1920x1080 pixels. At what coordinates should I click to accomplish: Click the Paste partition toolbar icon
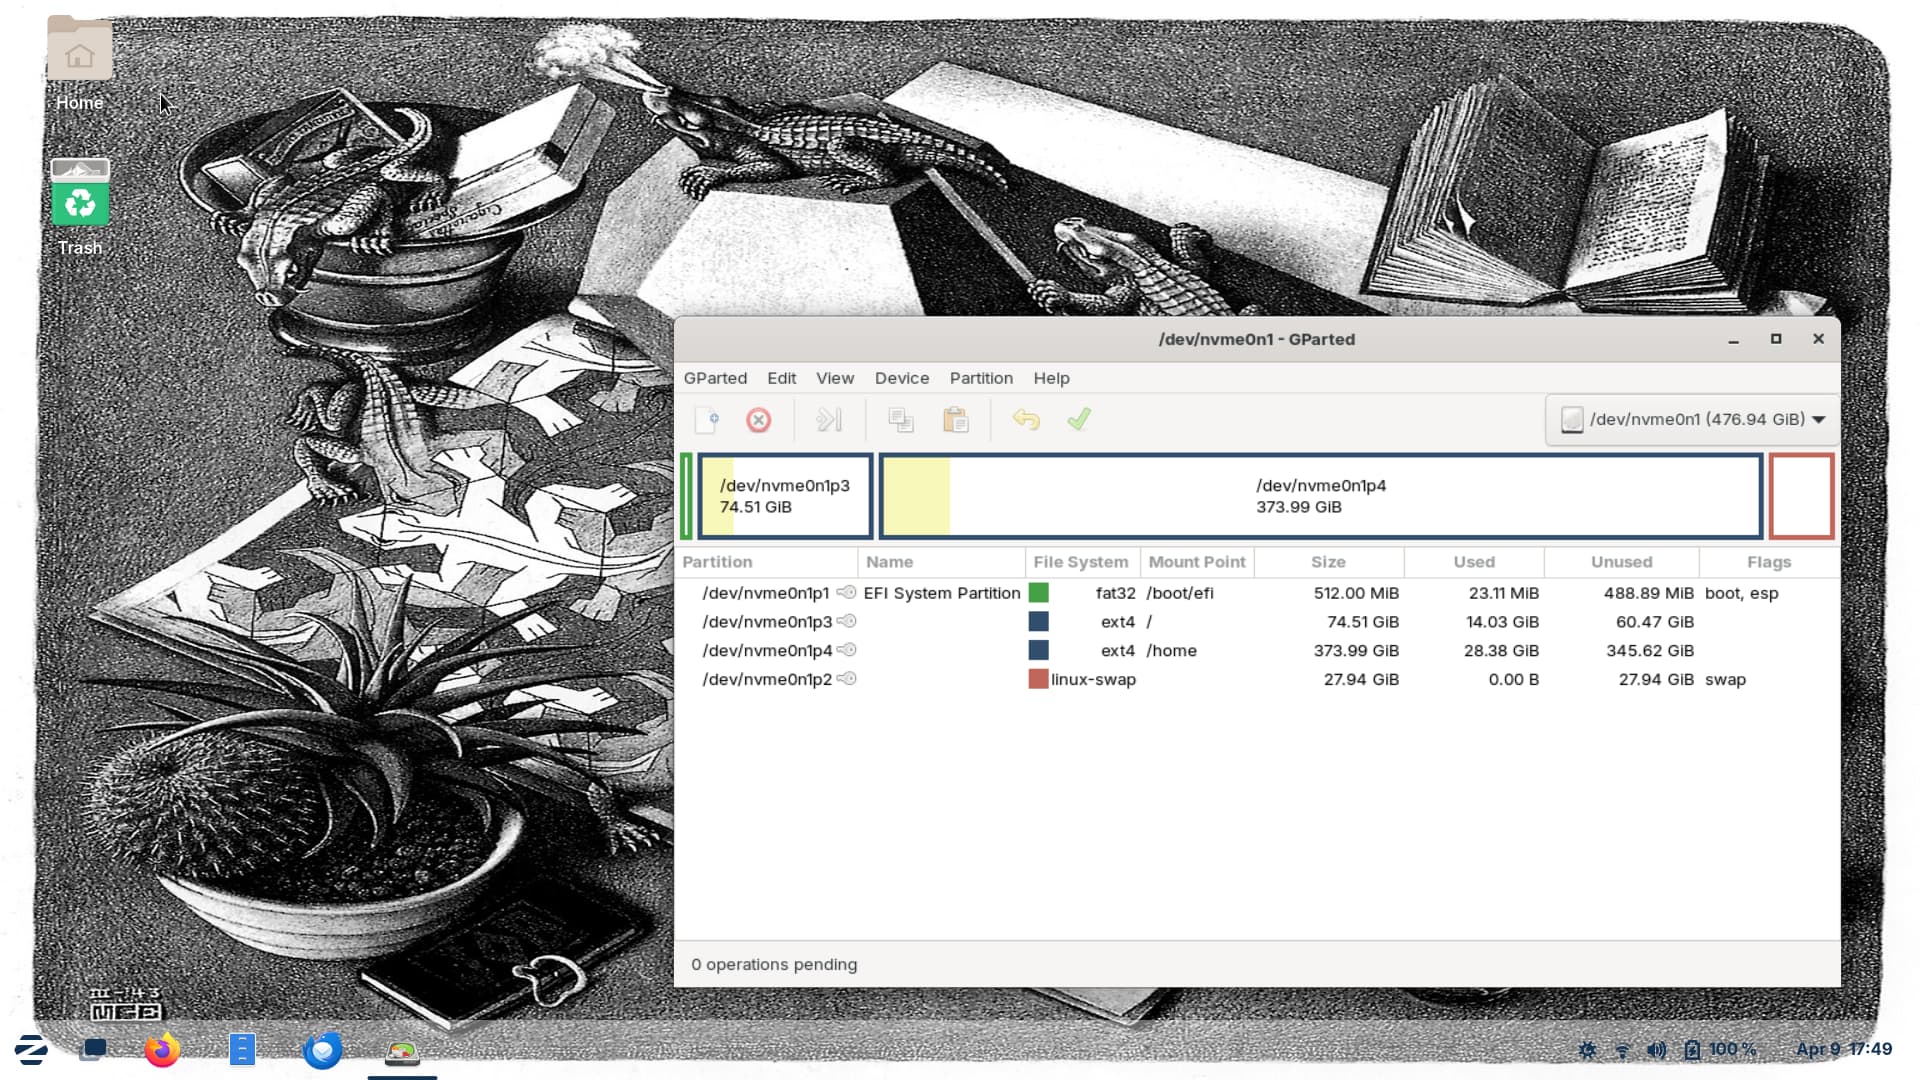[x=956, y=420]
